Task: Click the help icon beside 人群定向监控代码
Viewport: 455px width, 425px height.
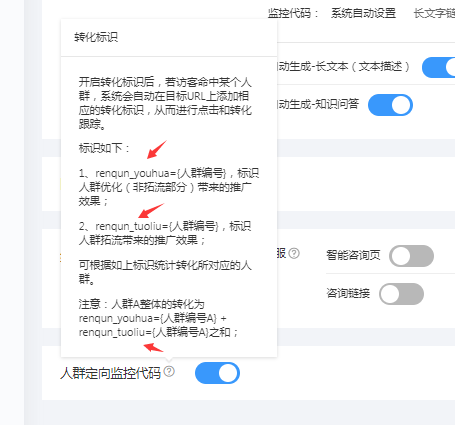Action: point(169,371)
